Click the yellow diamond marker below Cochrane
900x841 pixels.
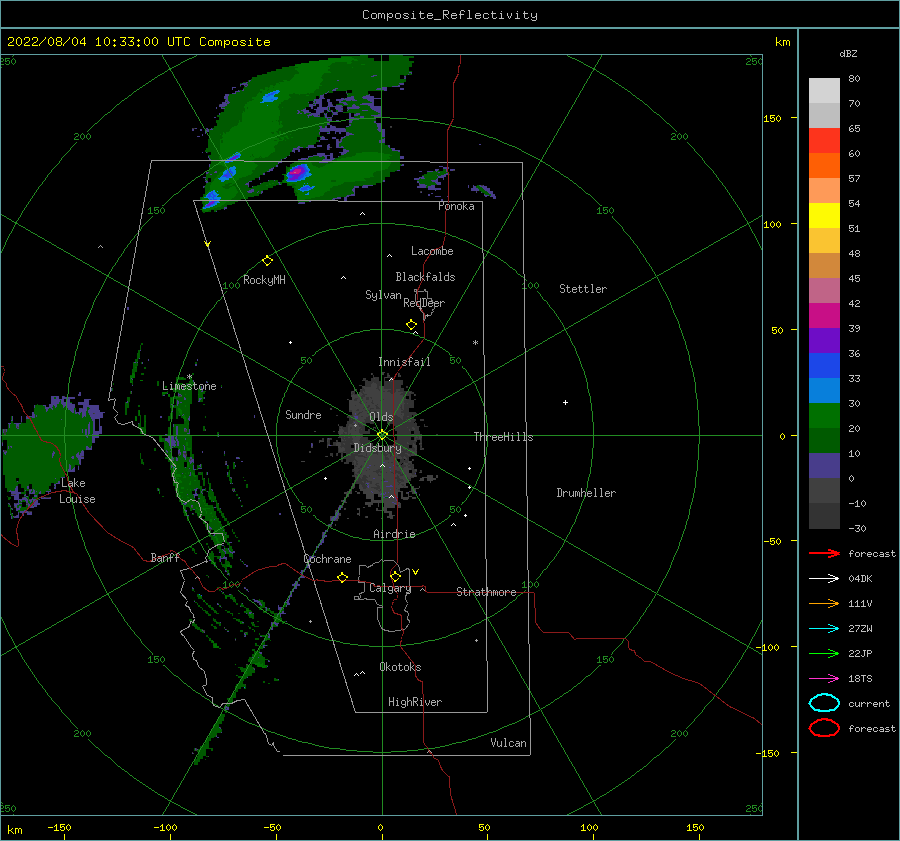coord(342,577)
